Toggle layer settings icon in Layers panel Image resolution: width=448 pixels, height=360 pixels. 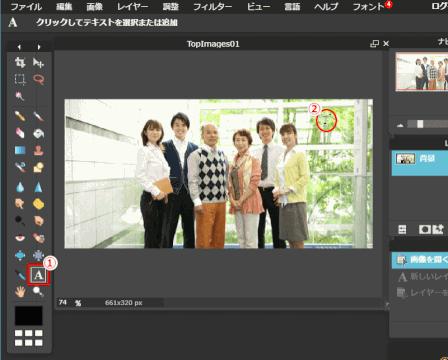402,229
